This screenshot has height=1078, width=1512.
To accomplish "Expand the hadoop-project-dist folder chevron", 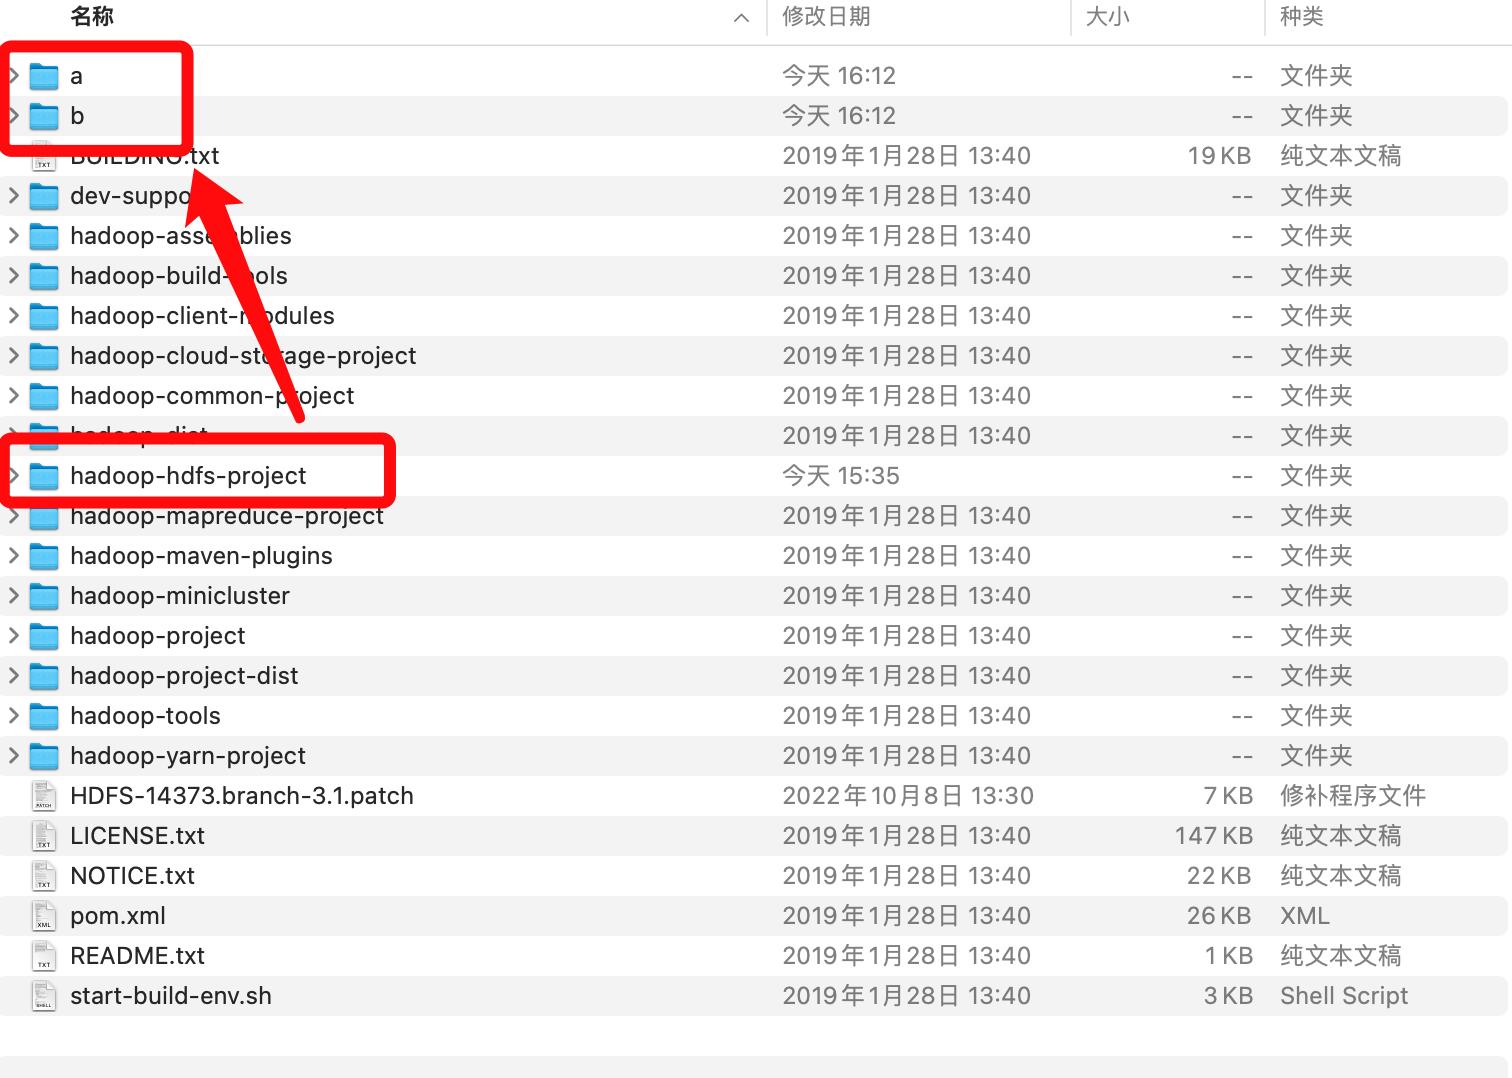I will (14, 676).
